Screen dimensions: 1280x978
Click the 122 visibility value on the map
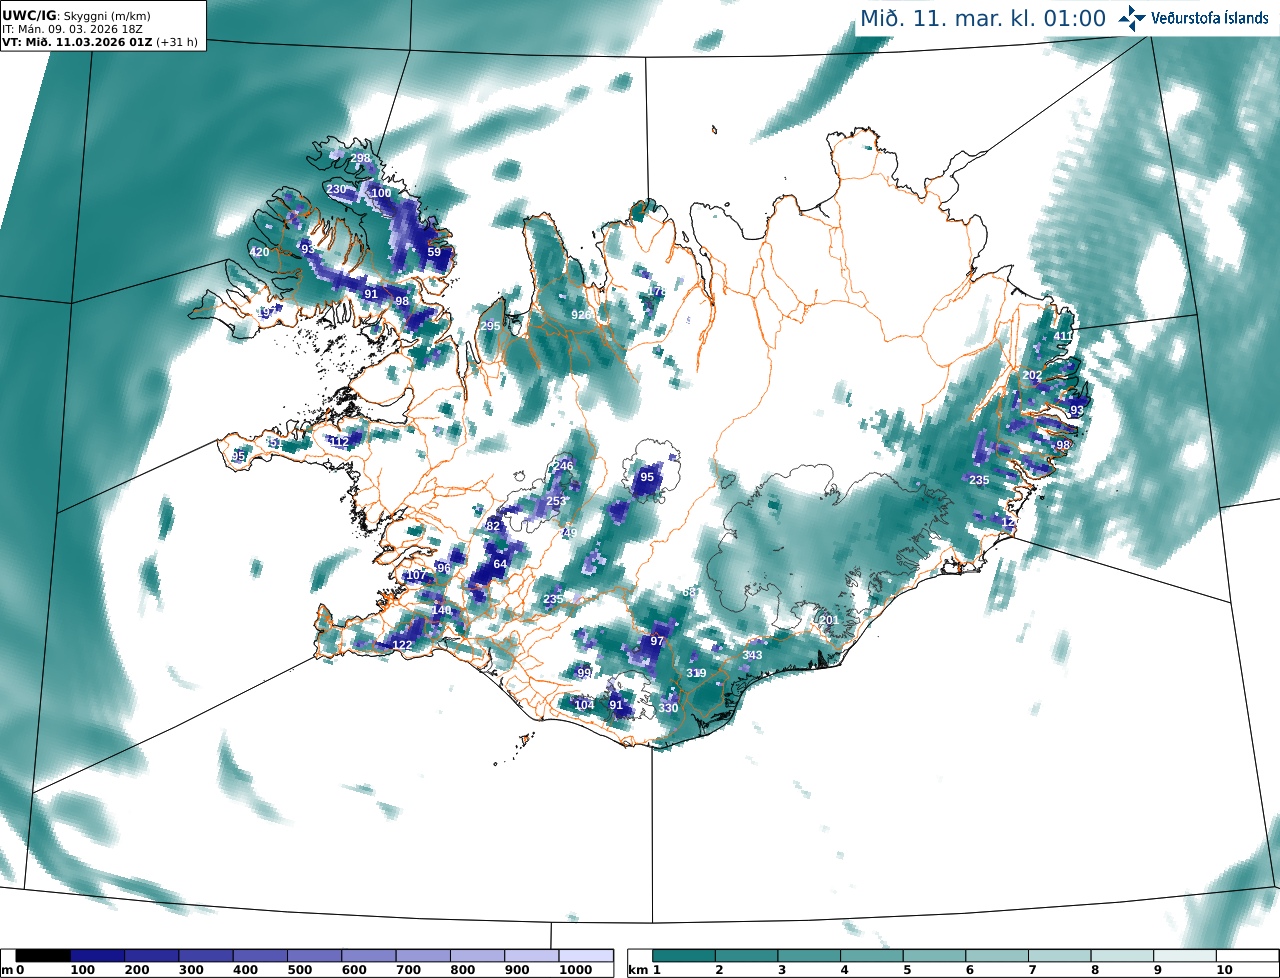[402, 645]
